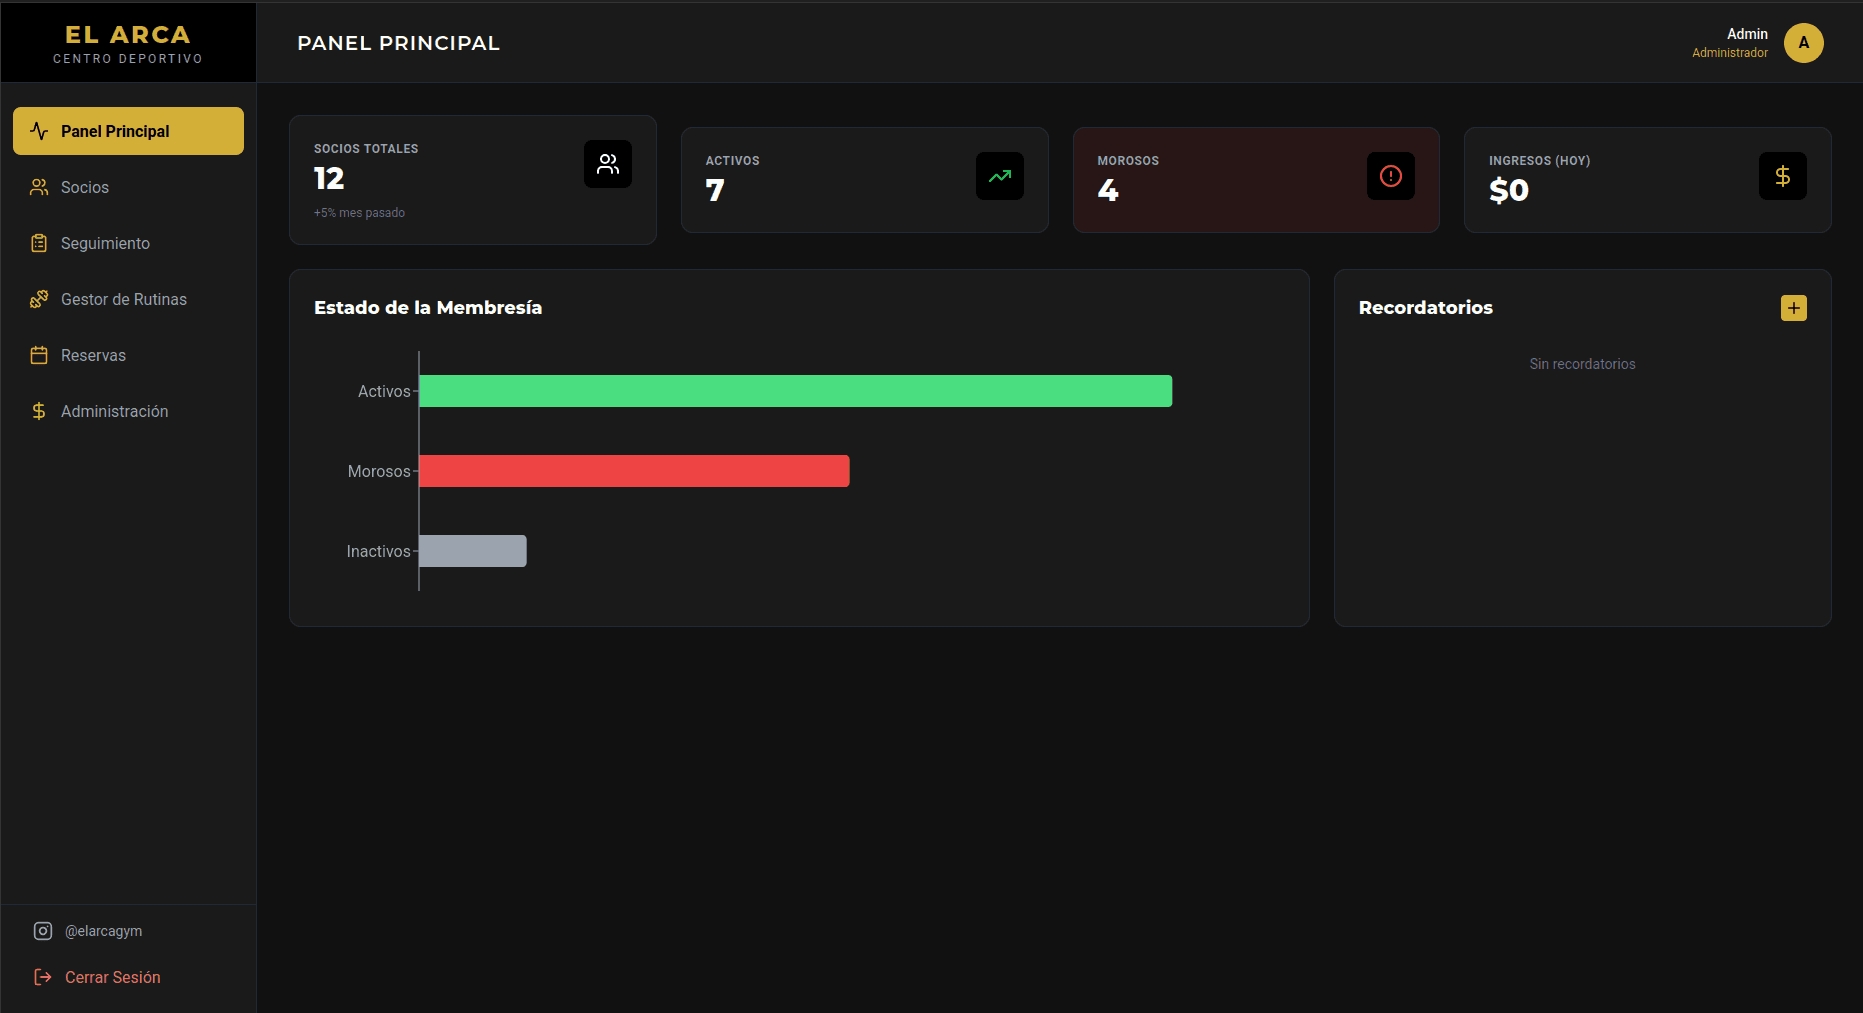Click the green Activos bar in chart
Screen dimensions: 1863x1013
(x=795, y=391)
